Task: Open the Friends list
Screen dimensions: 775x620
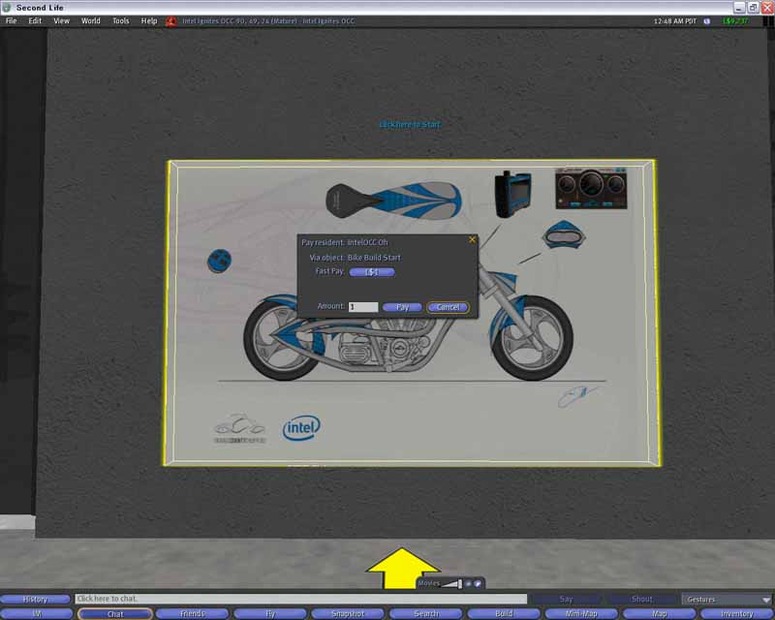Action: 192,614
